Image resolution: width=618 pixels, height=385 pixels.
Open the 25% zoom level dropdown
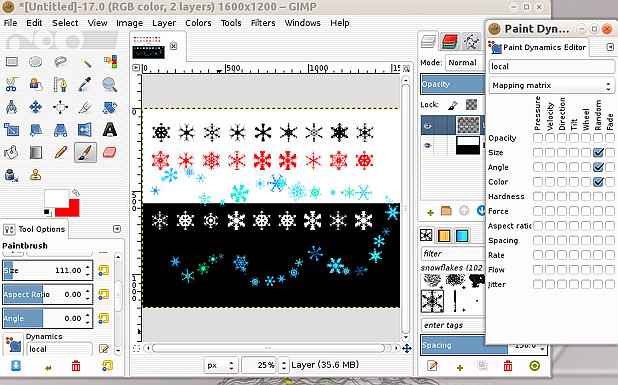click(283, 365)
